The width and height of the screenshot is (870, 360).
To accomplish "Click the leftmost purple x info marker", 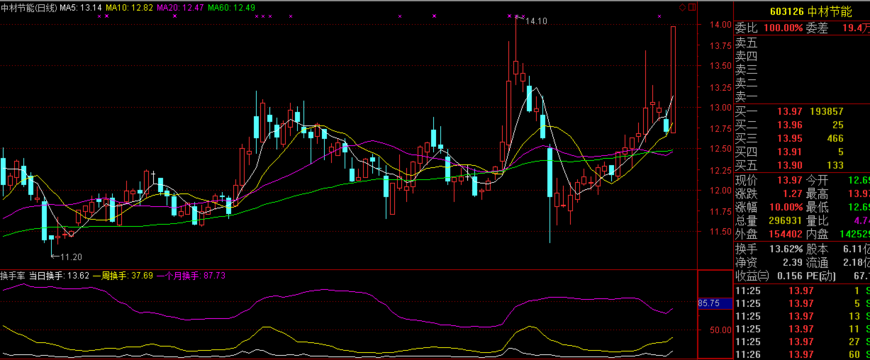I will click(99, 17).
